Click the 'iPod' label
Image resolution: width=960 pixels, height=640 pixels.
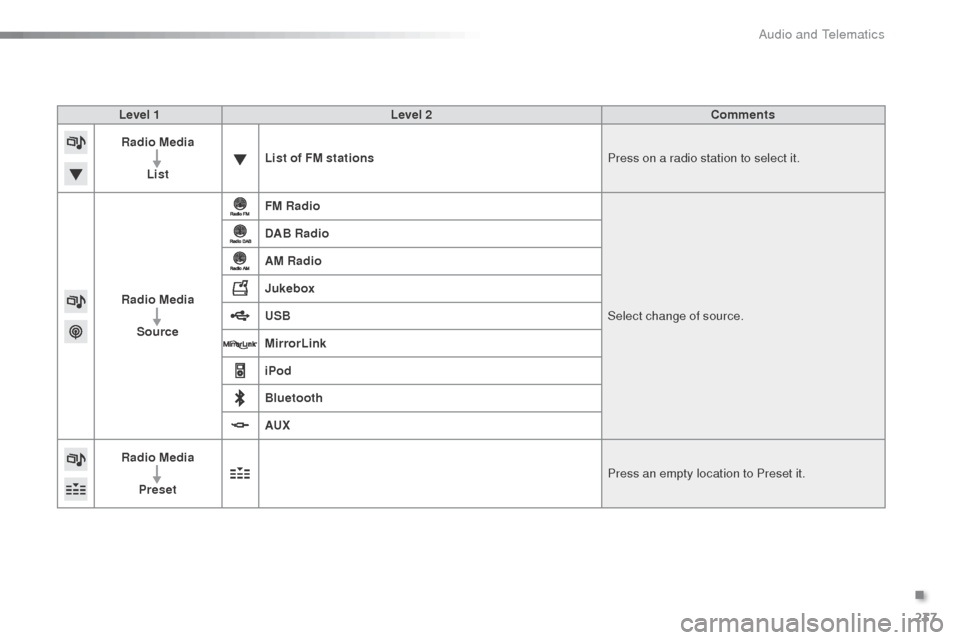(x=278, y=371)
